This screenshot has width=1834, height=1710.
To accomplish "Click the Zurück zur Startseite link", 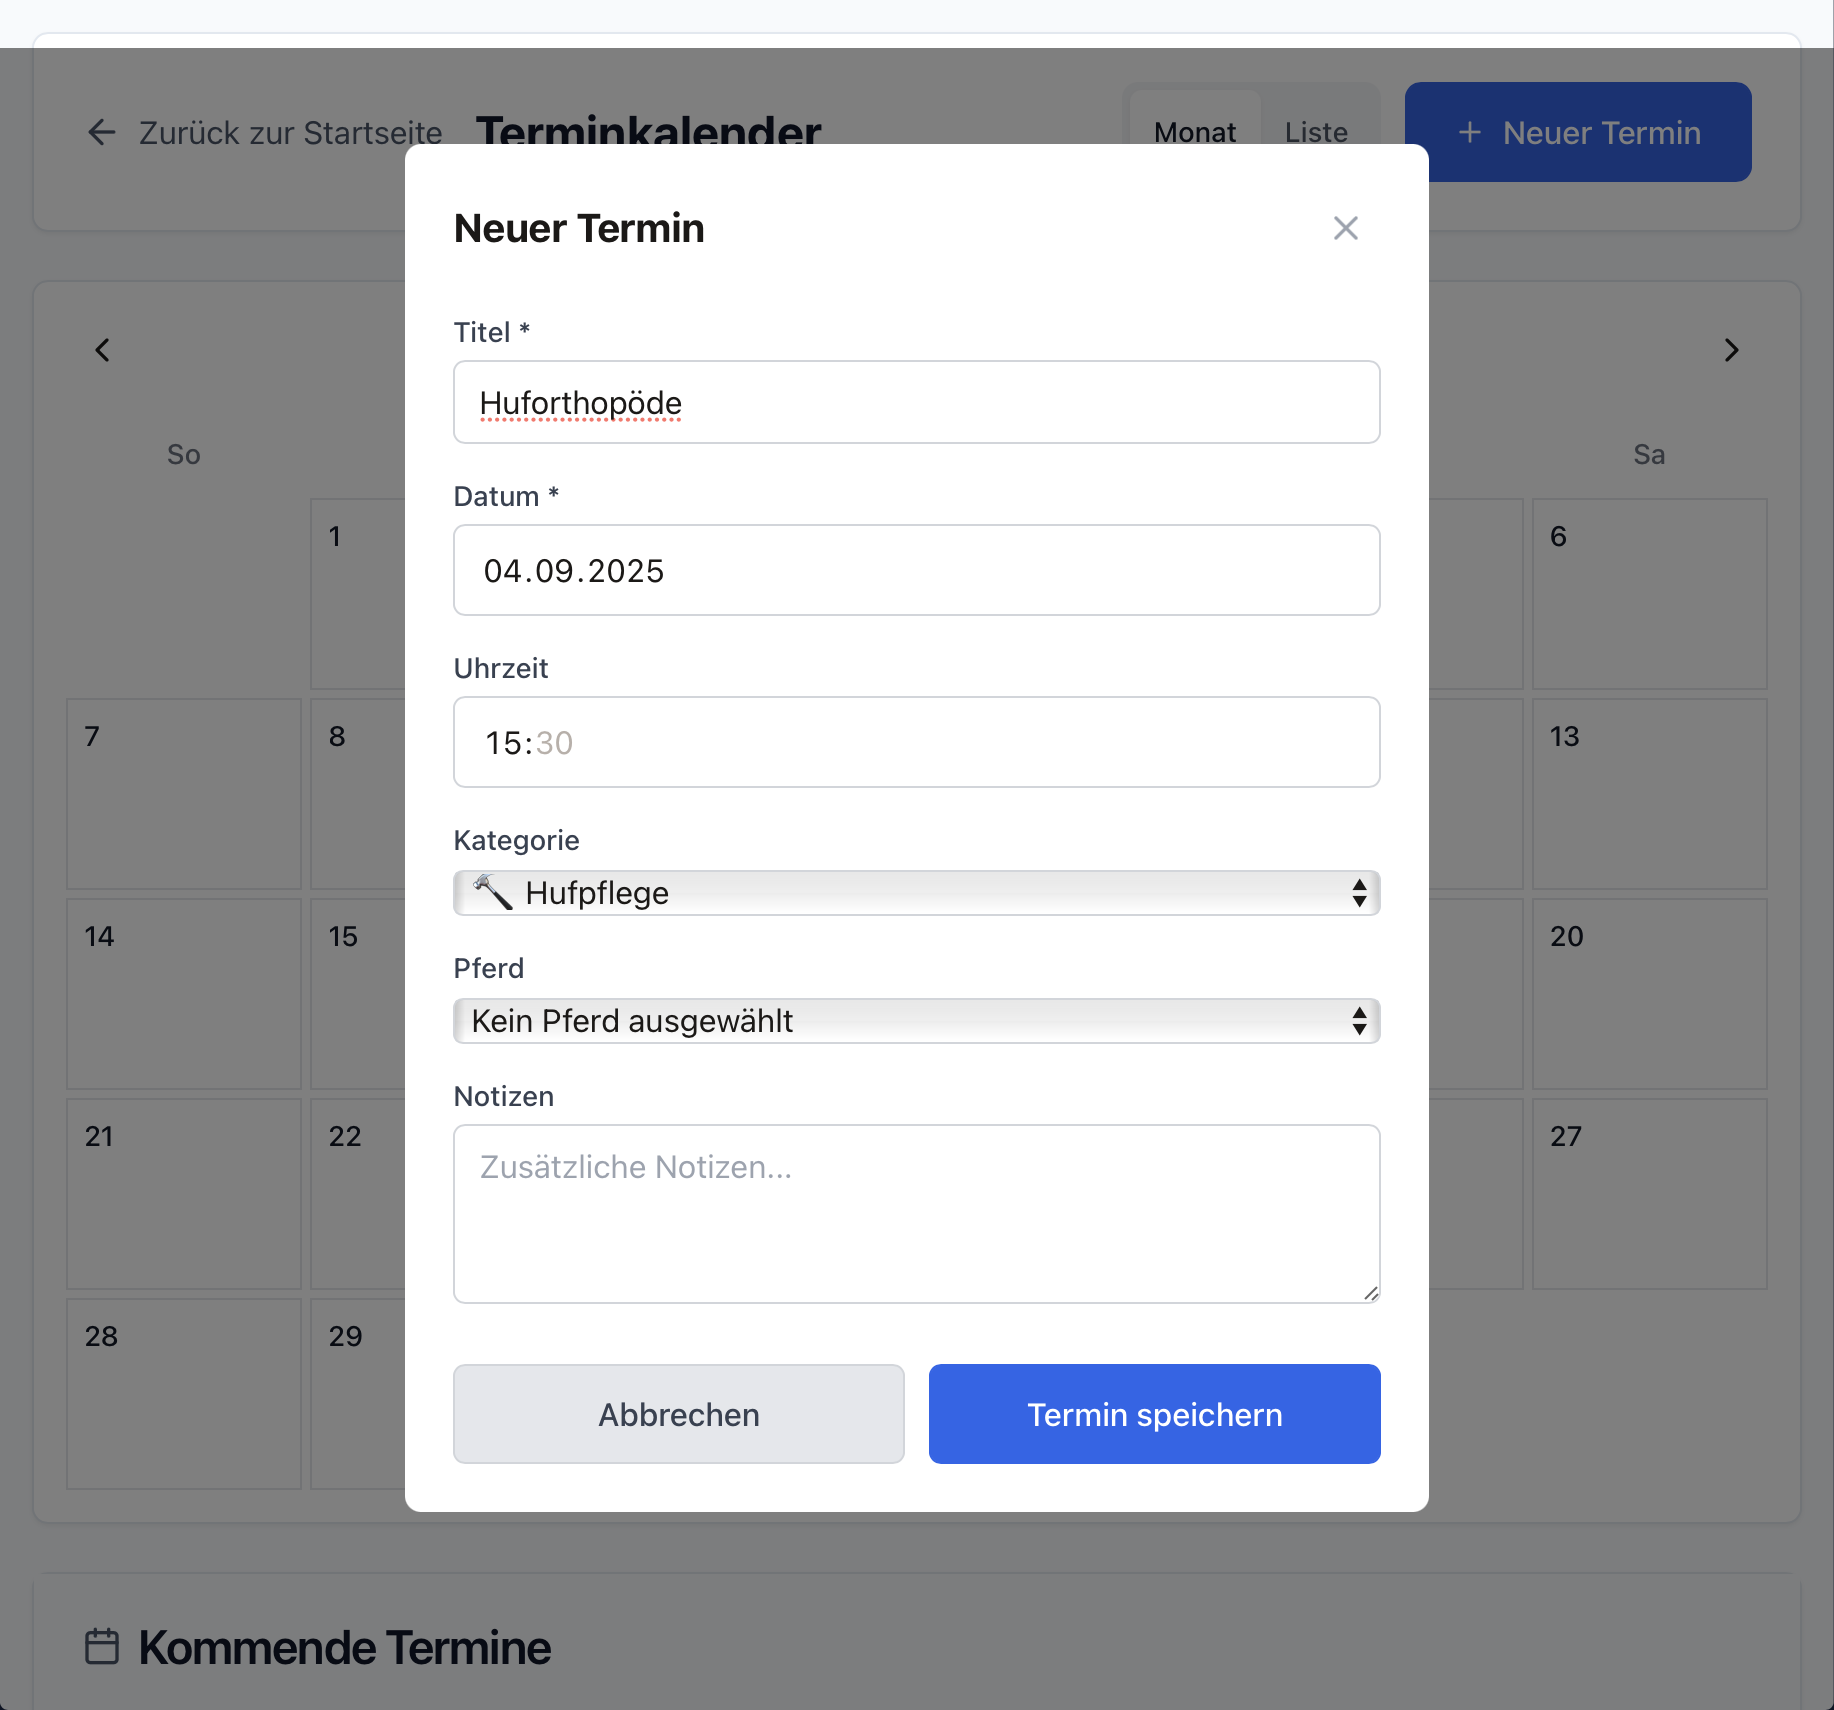I will (x=290, y=132).
